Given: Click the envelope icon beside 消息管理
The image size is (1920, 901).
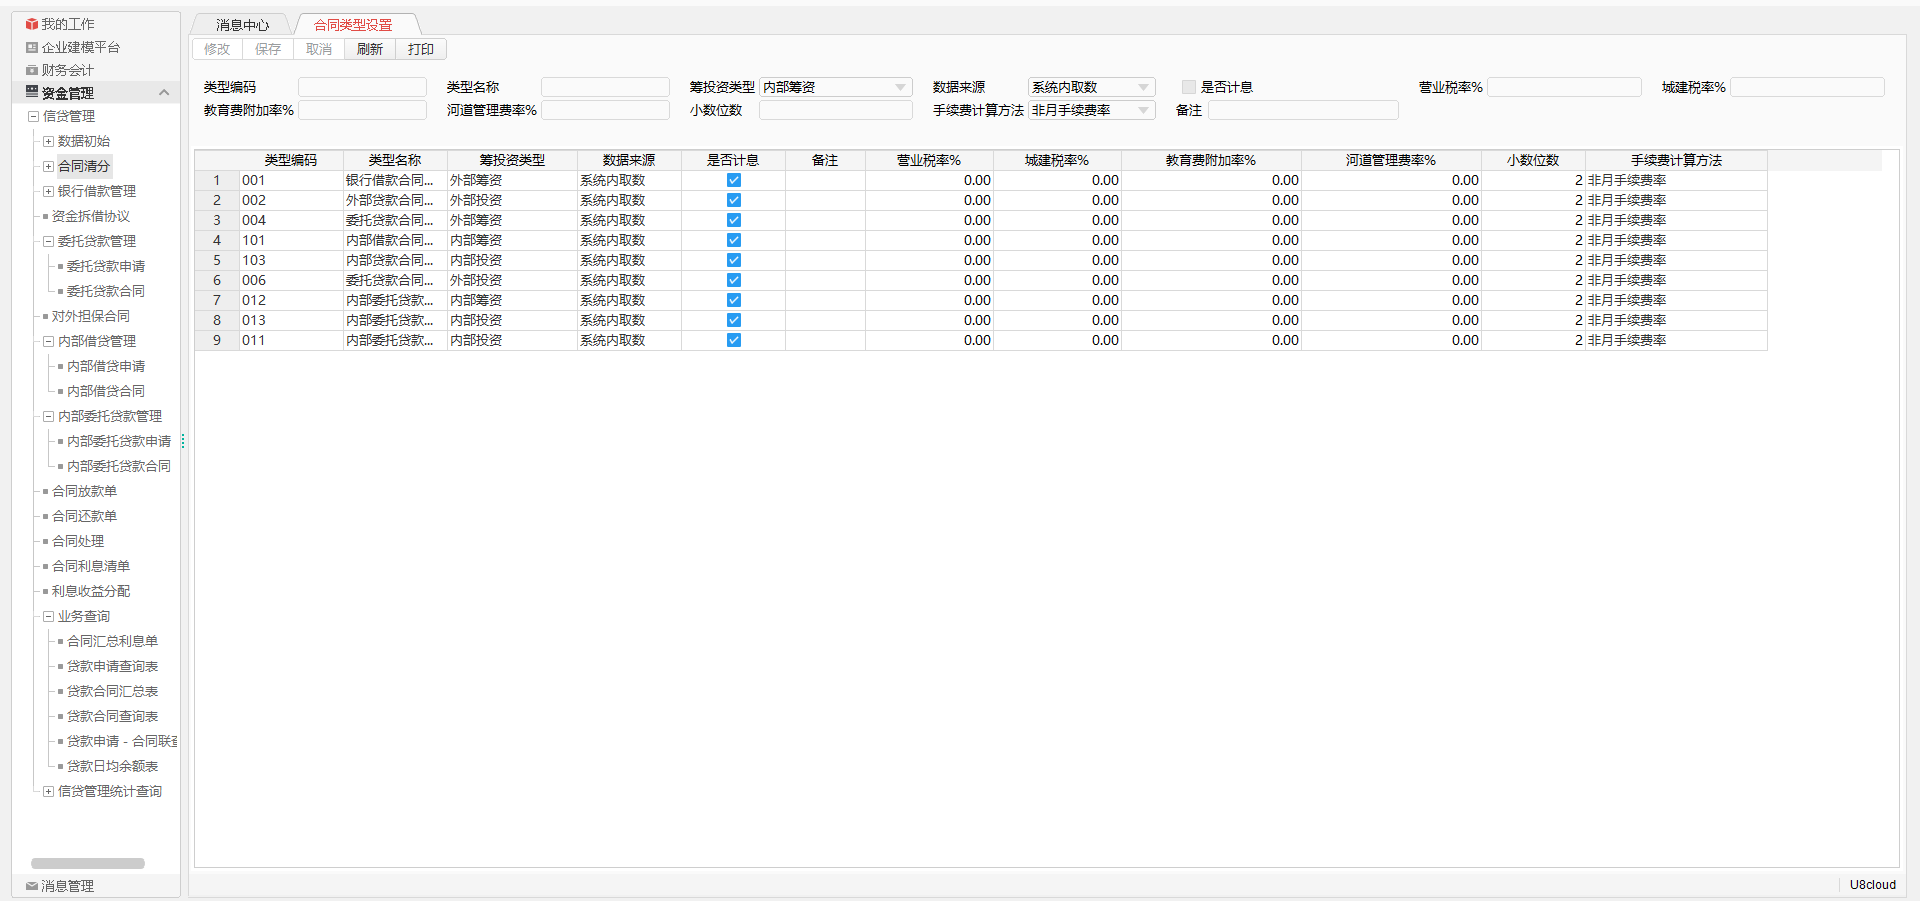Looking at the screenshot, I should [x=32, y=886].
